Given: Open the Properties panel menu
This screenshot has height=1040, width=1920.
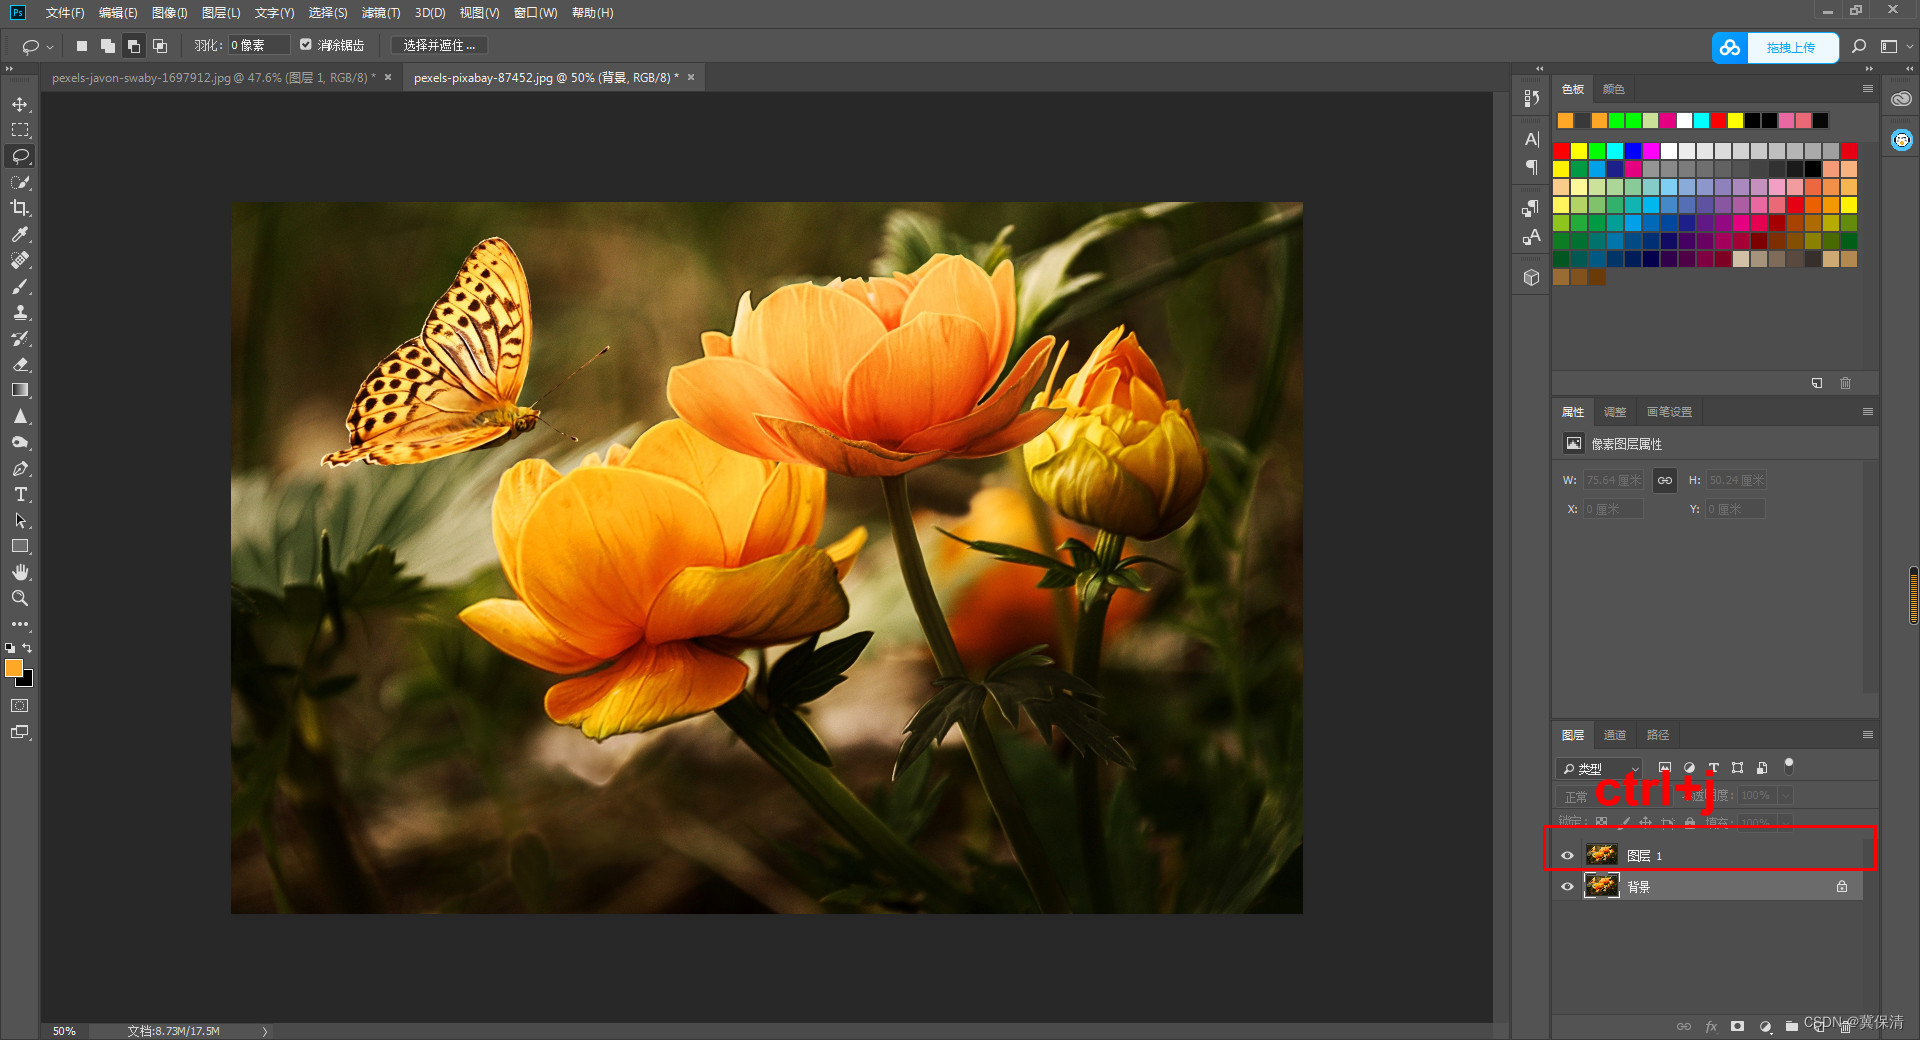Looking at the screenshot, I should tap(1867, 412).
